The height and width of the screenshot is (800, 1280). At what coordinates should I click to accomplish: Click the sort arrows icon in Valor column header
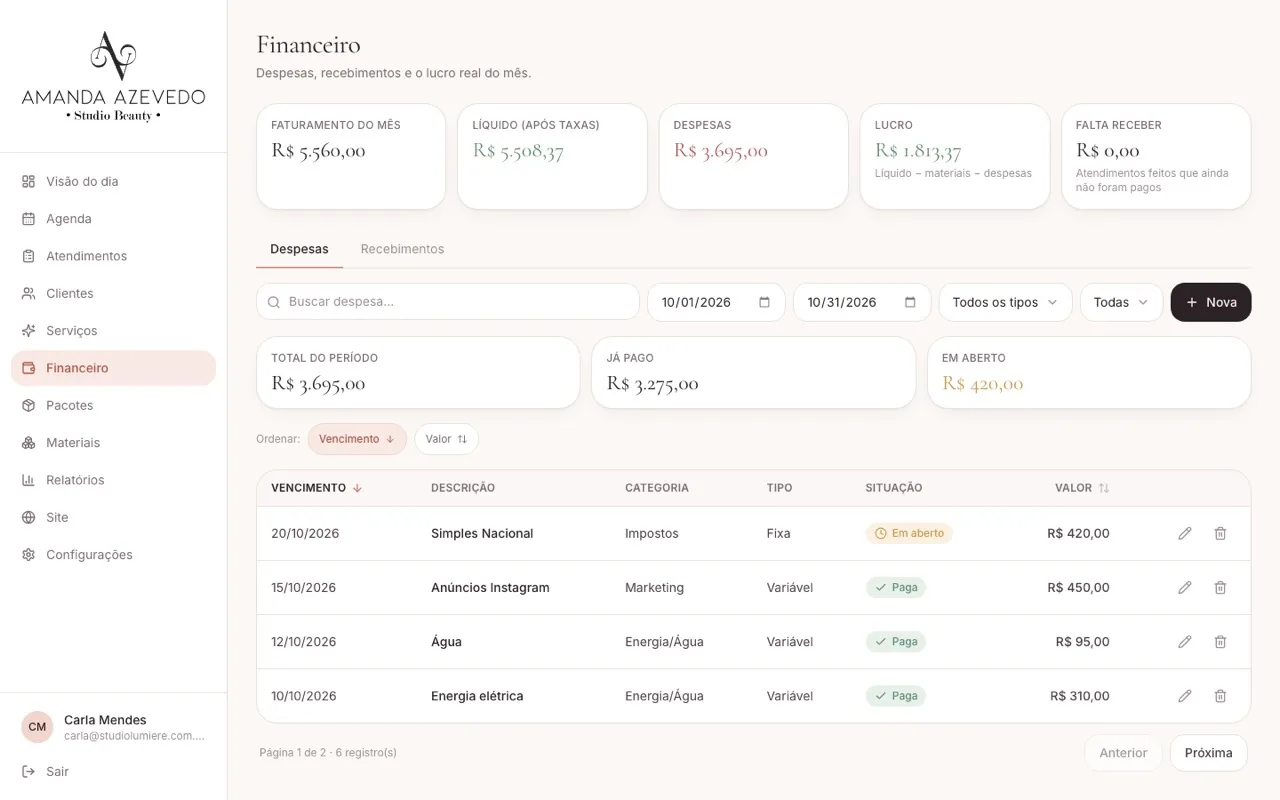pyautogui.click(x=1104, y=488)
